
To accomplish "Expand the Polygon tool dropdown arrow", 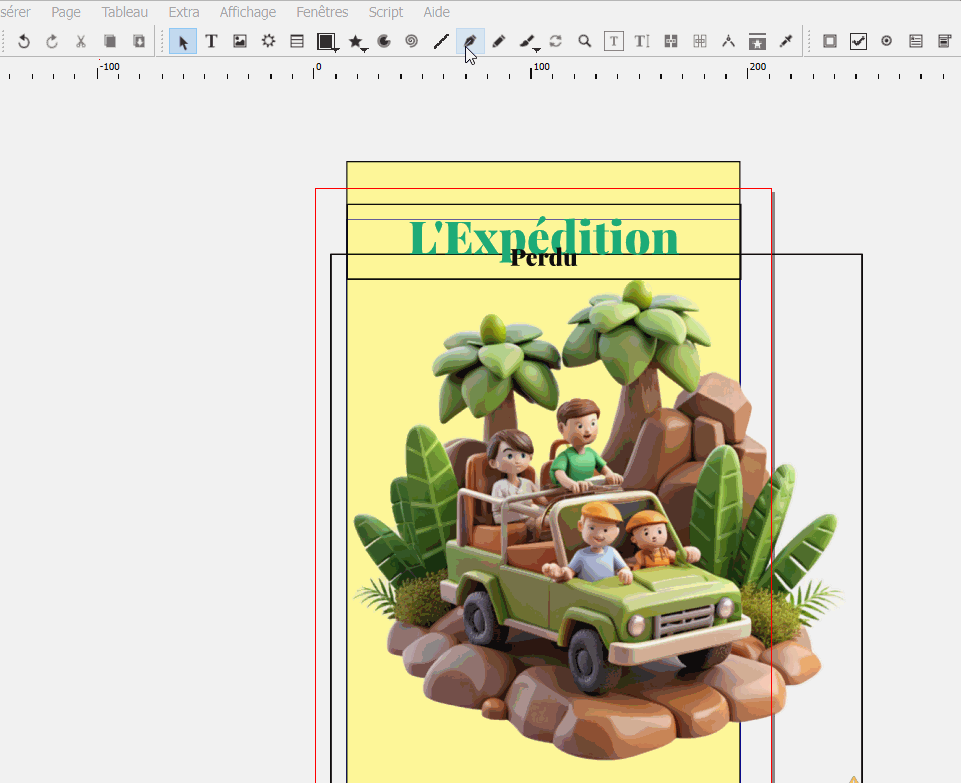I will [365, 50].
